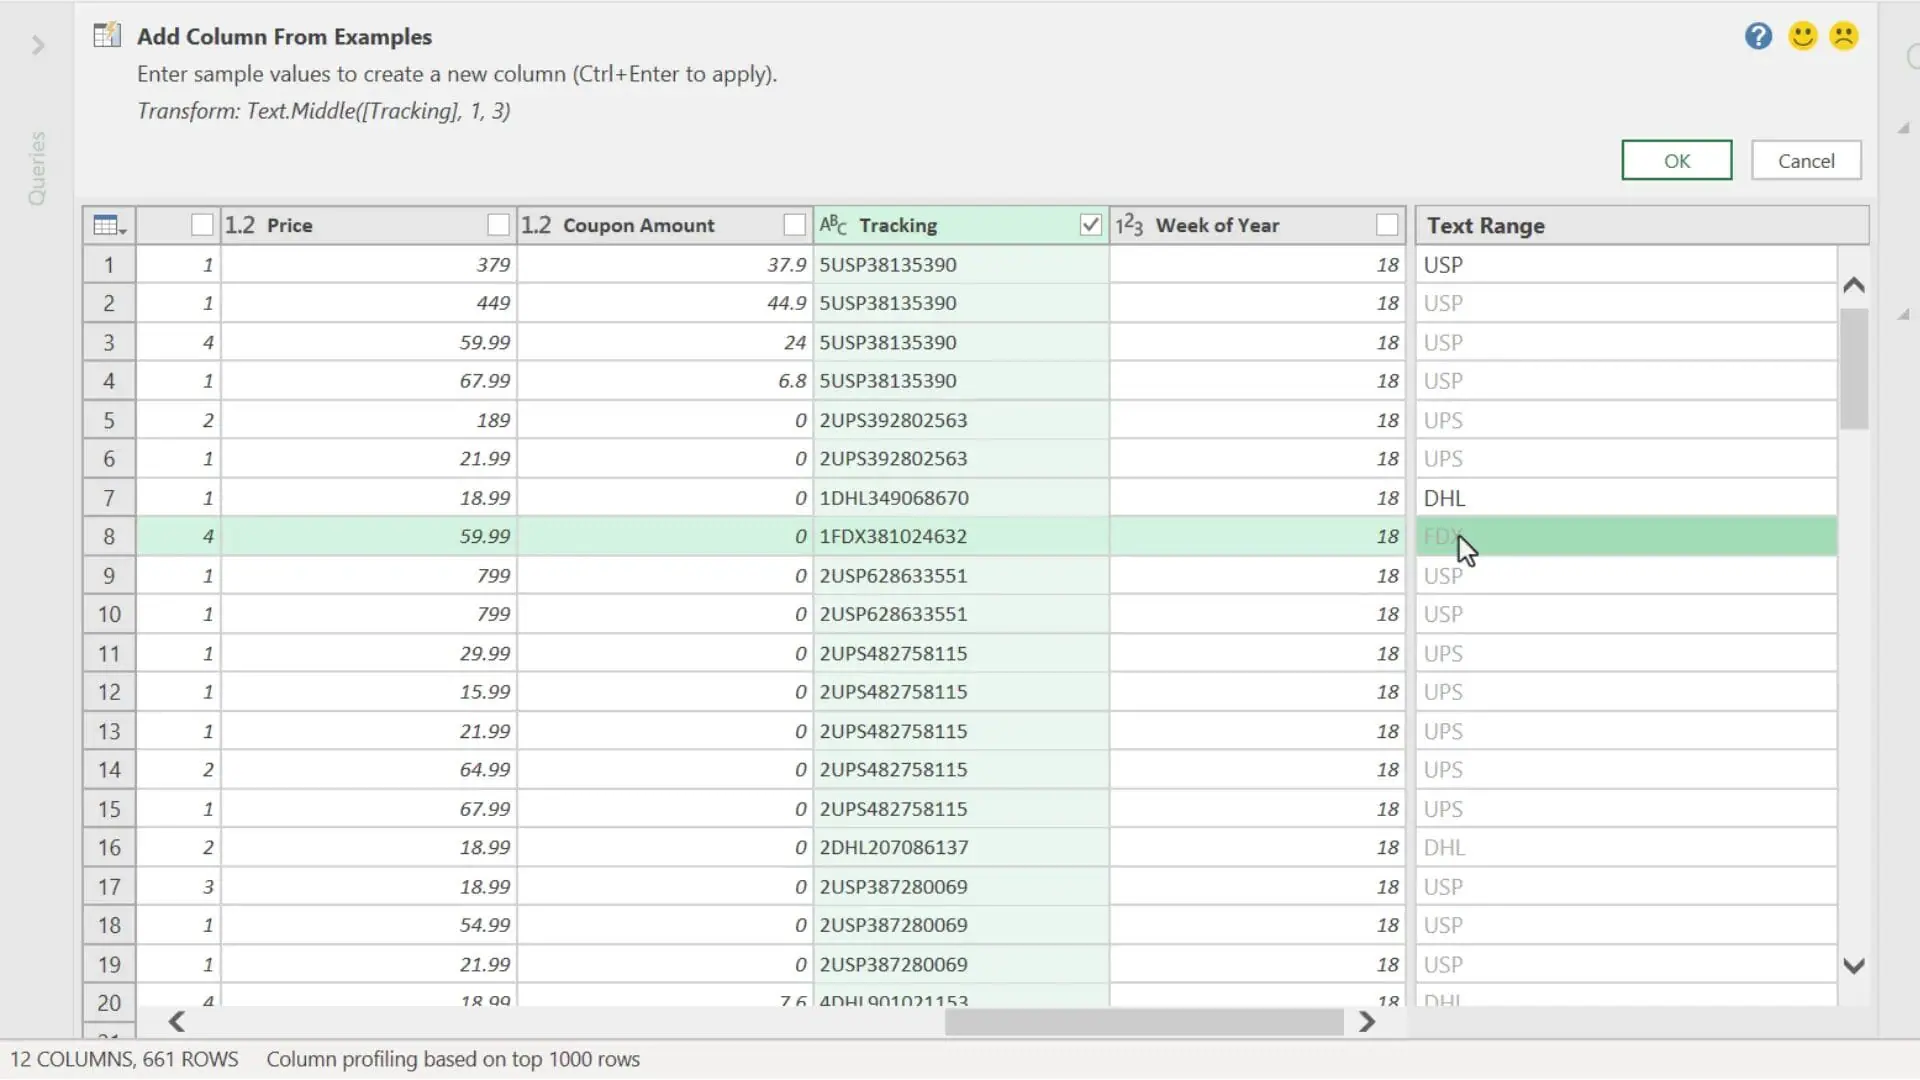Screen dimensions: 1920x1080
Task: Click the decimal icon on Coupon Amount
Action: (x=536, y=225)
